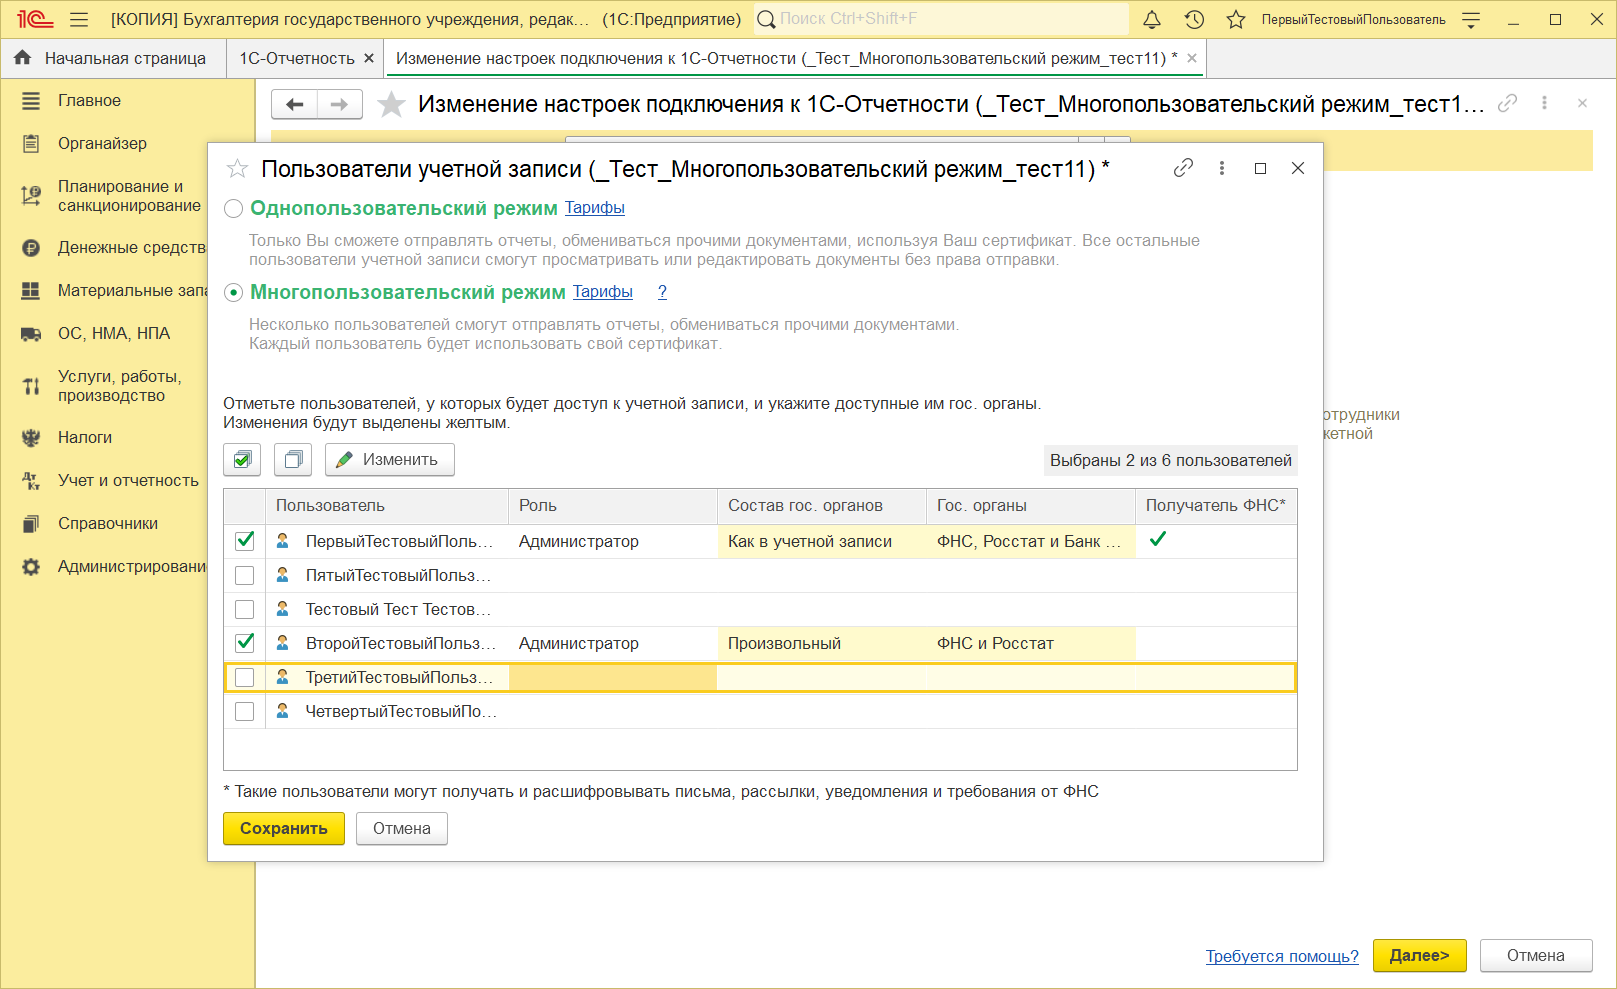The width and height of the screenshot is (1617, 989).
Task: Add page to favorites with gray star
Action: click(x=391, y=104)
